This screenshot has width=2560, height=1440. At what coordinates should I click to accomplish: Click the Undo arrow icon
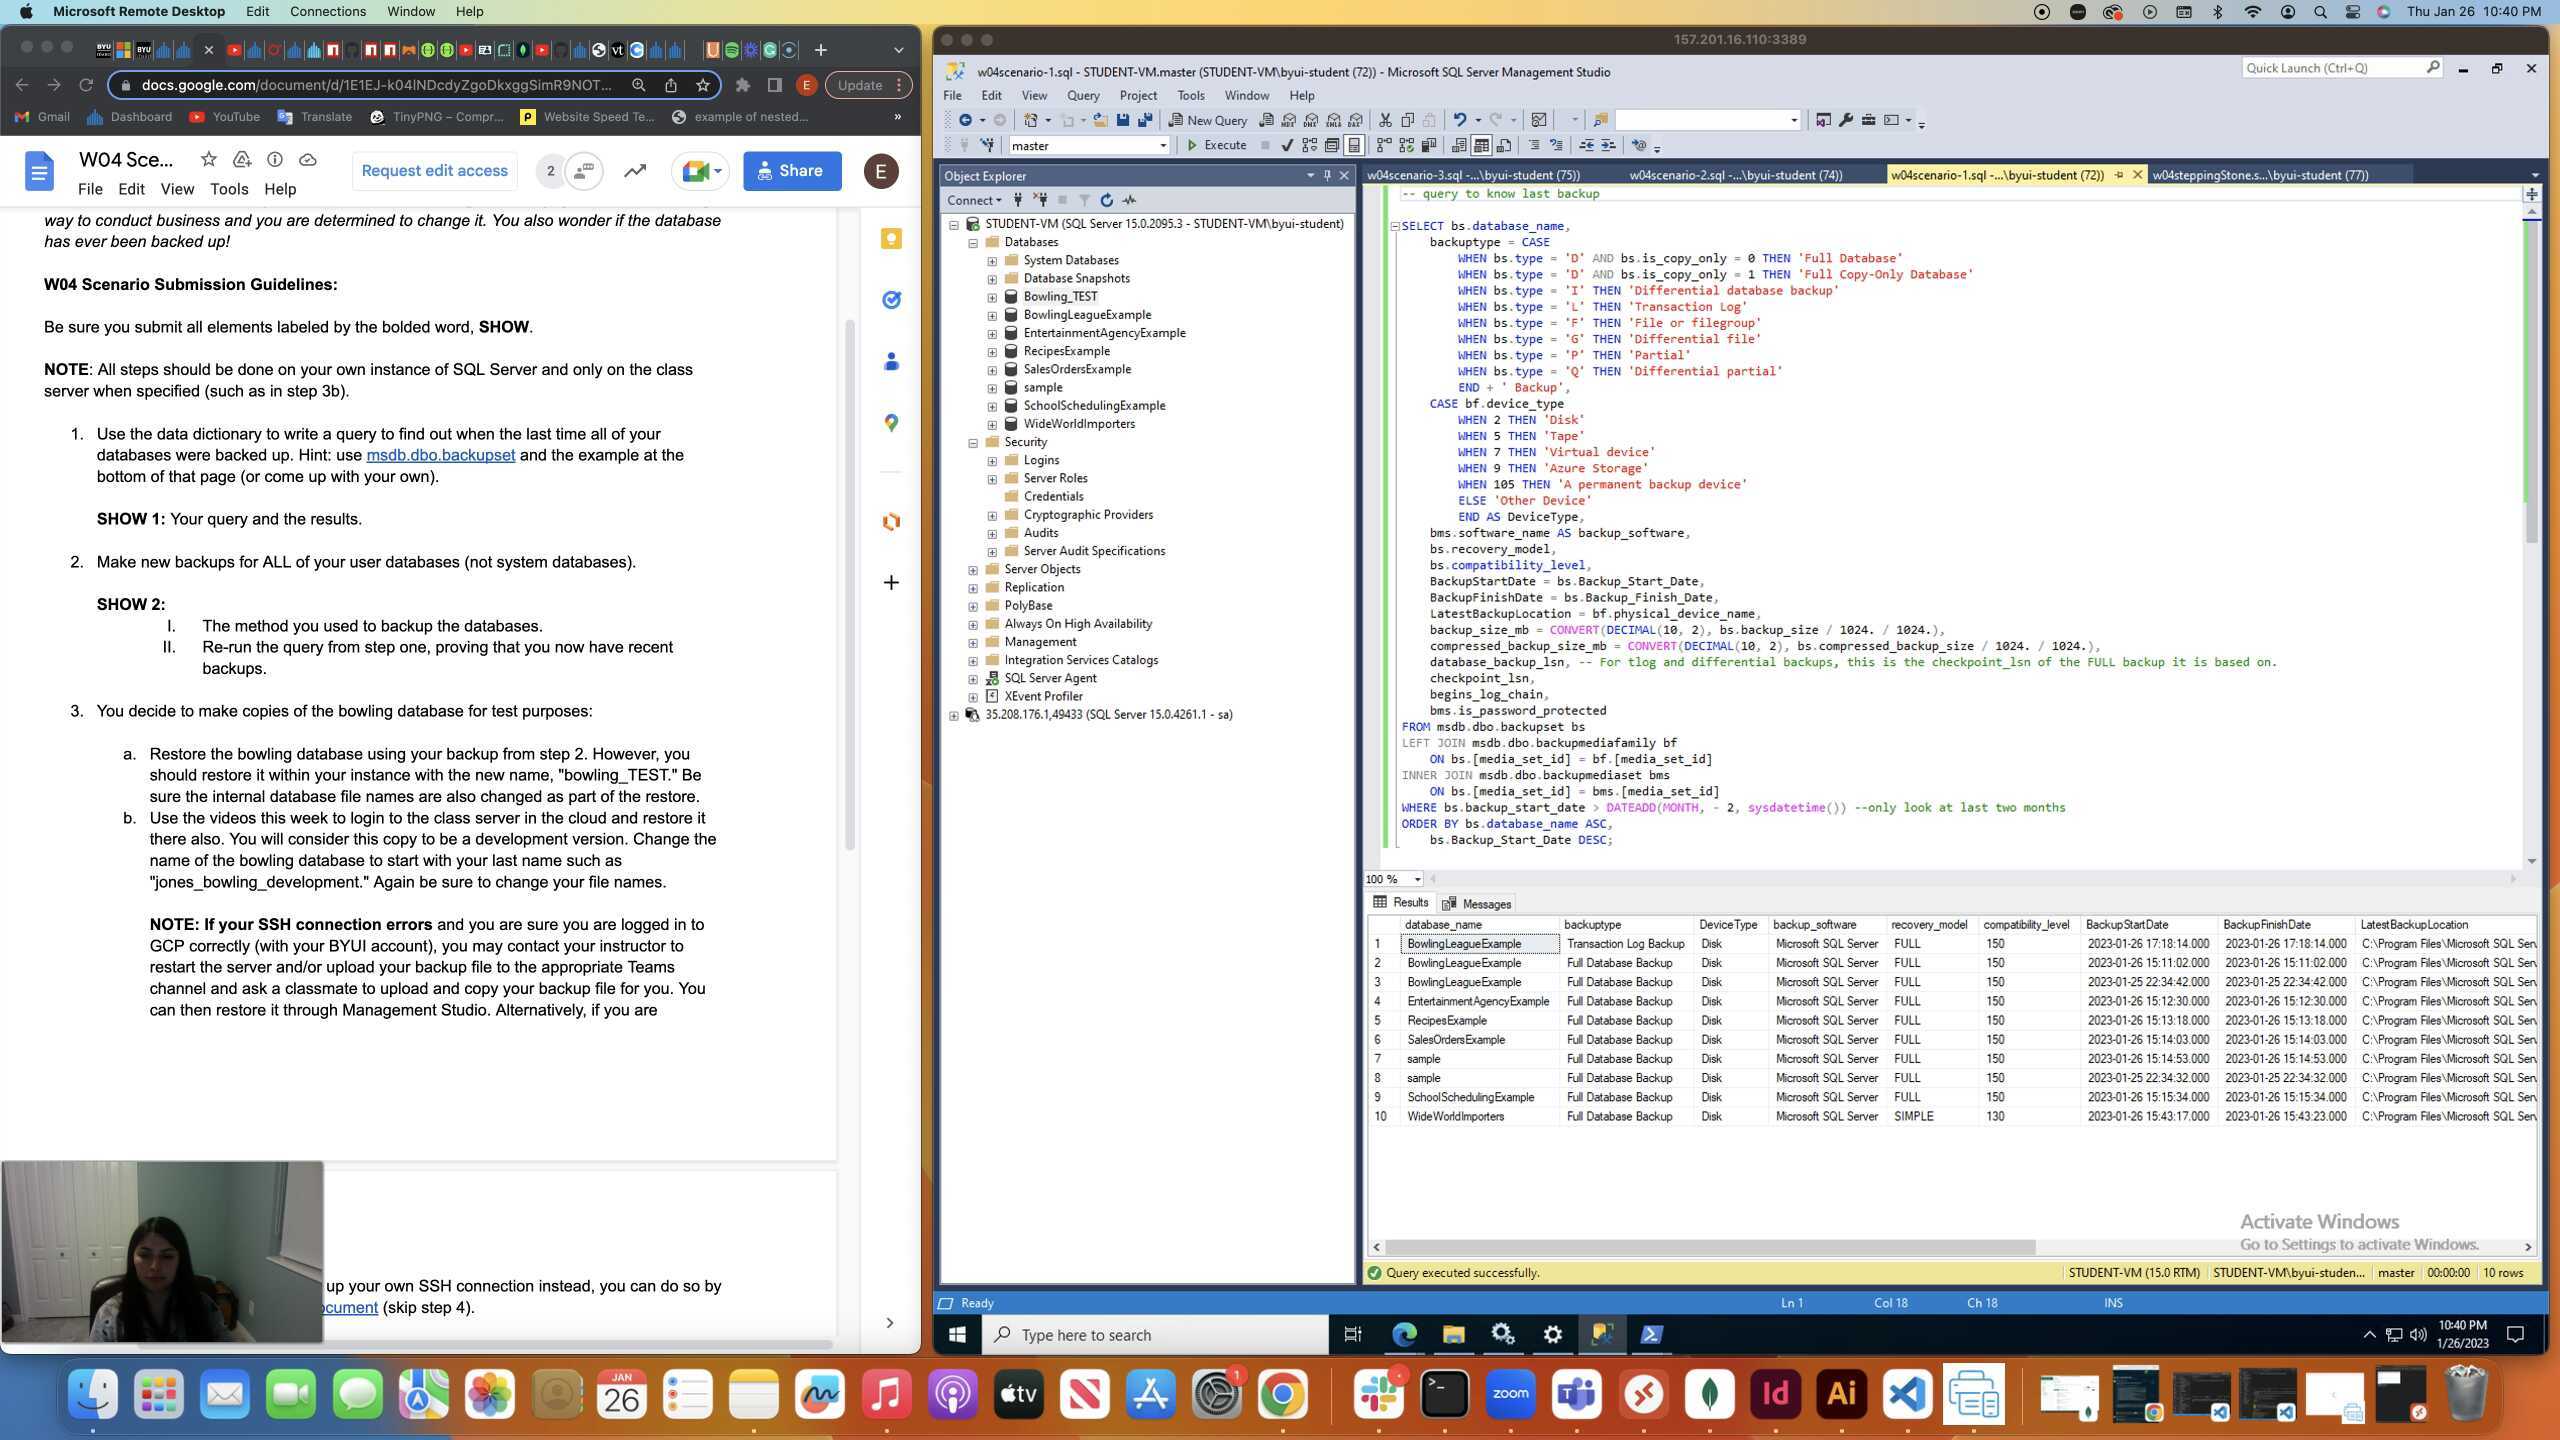tap(1459, 120)
